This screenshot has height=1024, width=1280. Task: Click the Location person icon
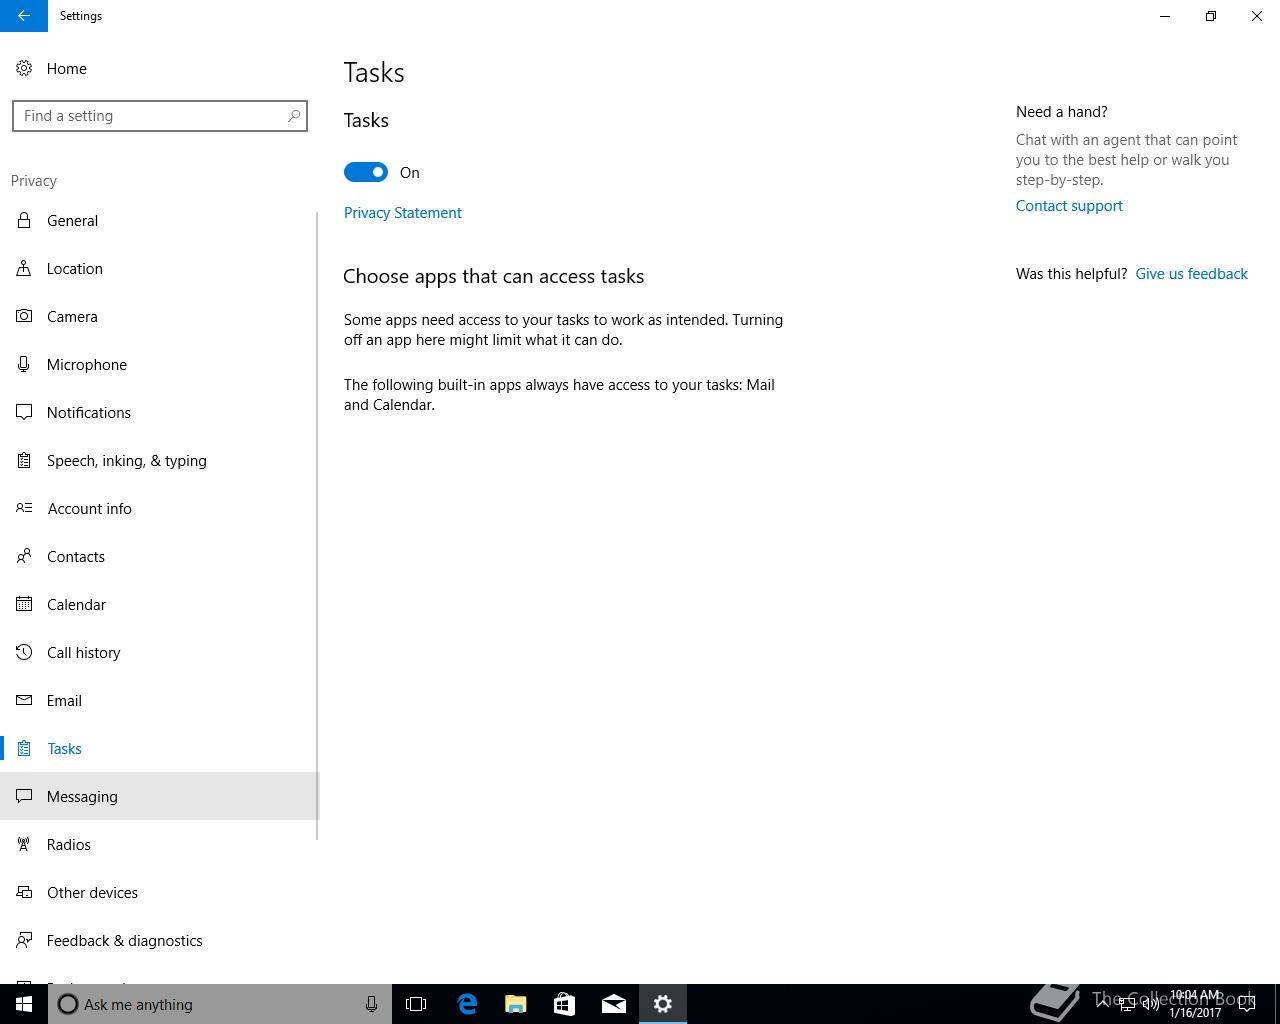[x=24, y=268]
